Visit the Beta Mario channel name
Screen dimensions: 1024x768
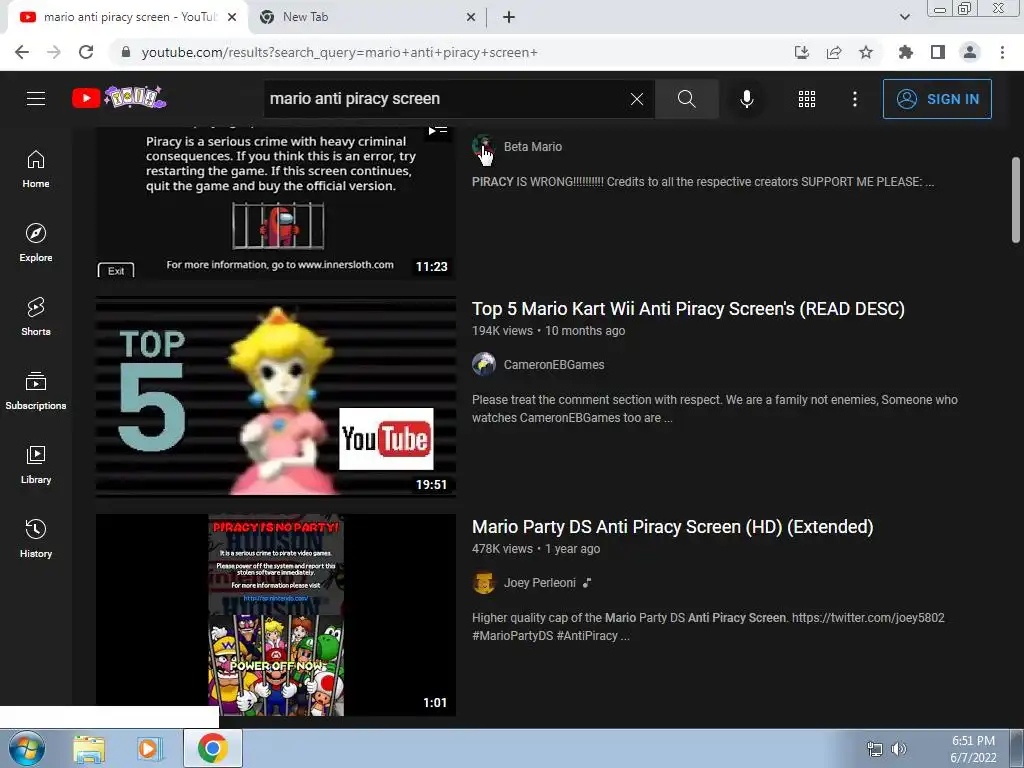[x=533, y=147]
